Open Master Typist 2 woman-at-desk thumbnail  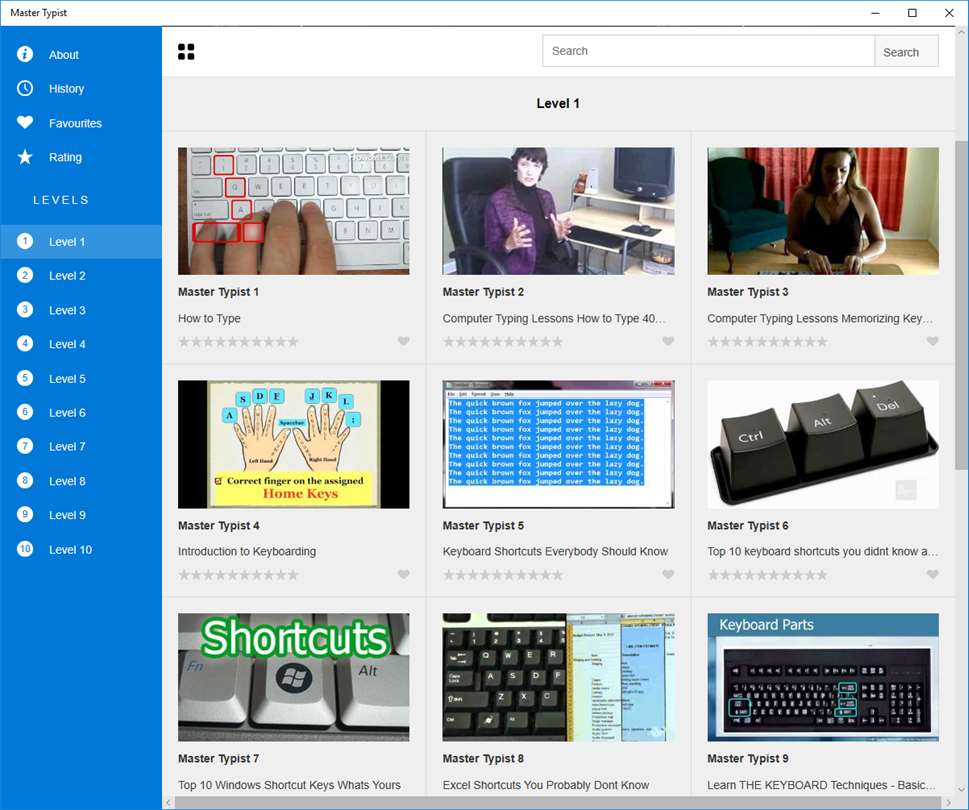tap(558, 211)
